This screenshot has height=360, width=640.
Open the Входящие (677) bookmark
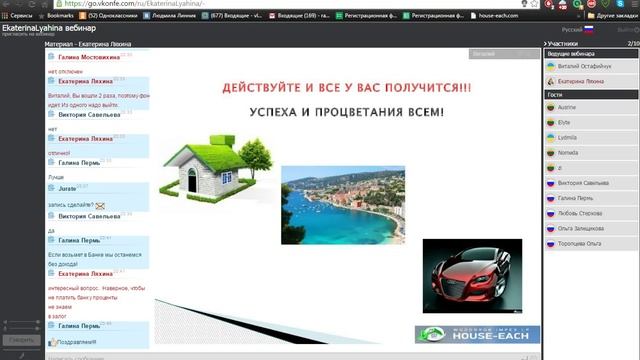232,16
